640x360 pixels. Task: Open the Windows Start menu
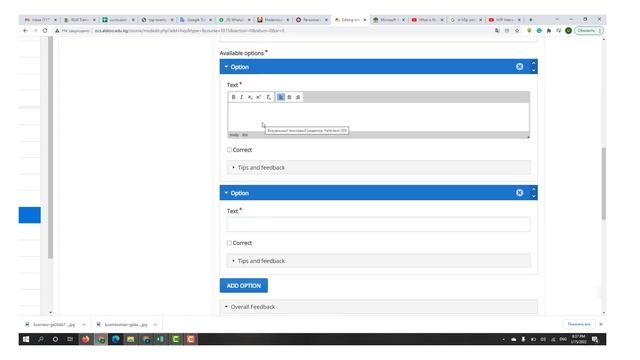pos(26,339)
